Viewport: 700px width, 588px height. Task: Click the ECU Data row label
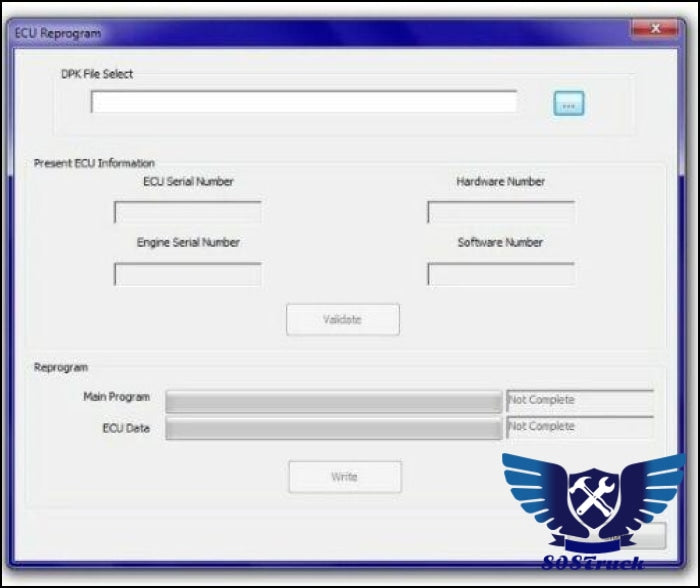pyautogui.click(x=126, y=428)
